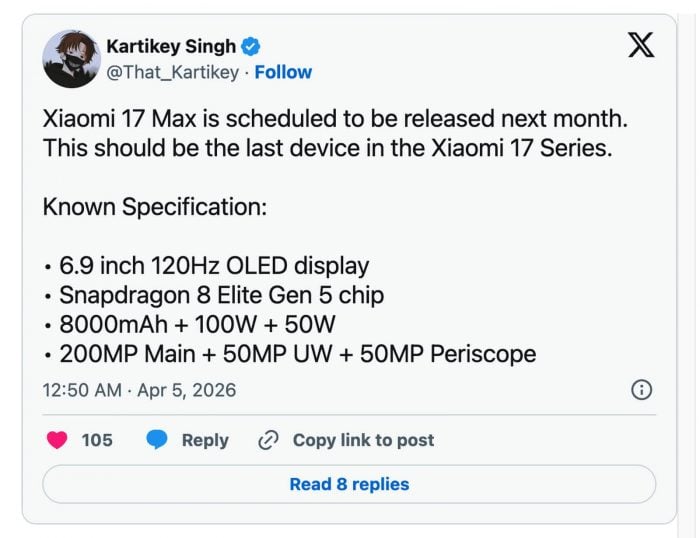Click the tweet's first sentence about Xiaomi 17 Max
The image size is (700, 538).
(335, 119)
